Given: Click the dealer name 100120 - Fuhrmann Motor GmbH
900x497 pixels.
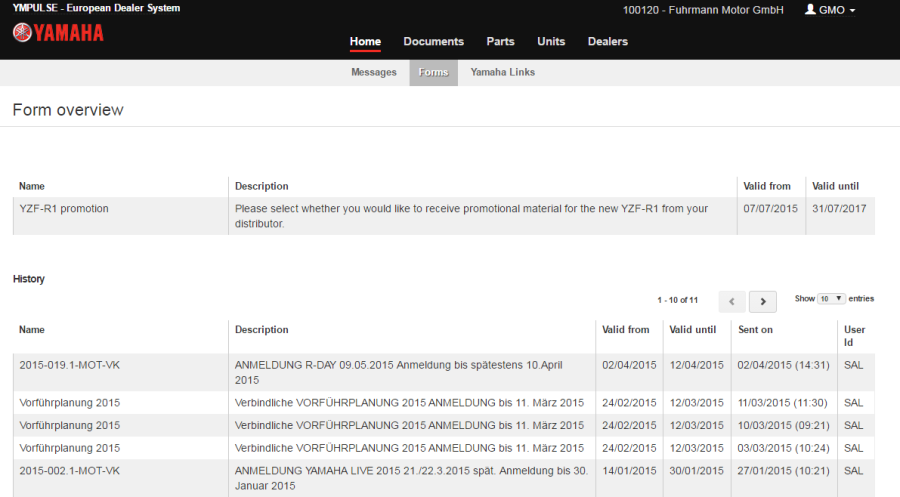Looking at the screenshot, I should tap(703, 10).
